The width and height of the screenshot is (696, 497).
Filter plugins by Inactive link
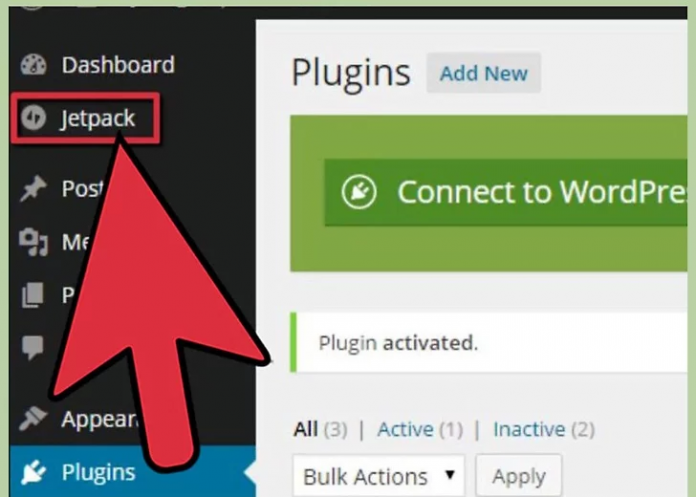click(x=529, y=430)
